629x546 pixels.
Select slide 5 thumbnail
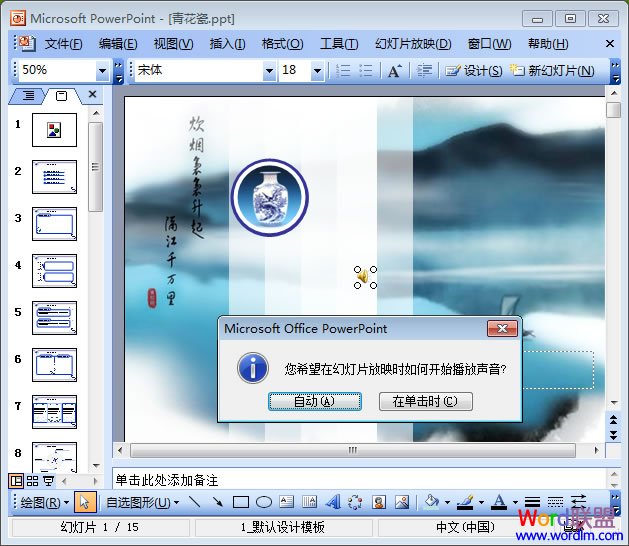click(x=55, y=318)
